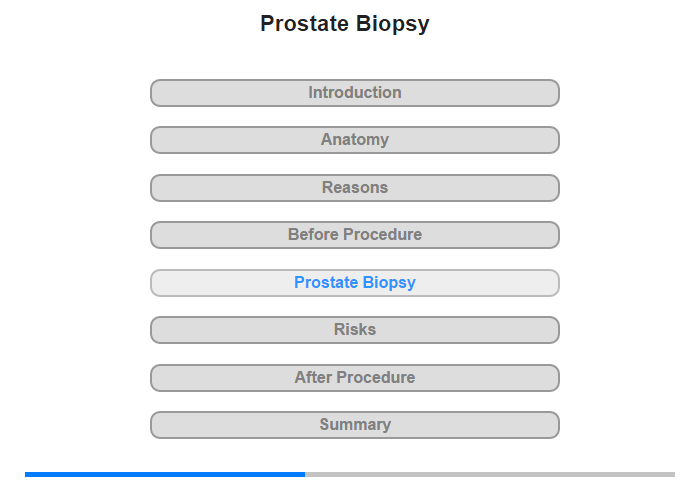Choose Before Procedure from the topic list

point(354,235)
